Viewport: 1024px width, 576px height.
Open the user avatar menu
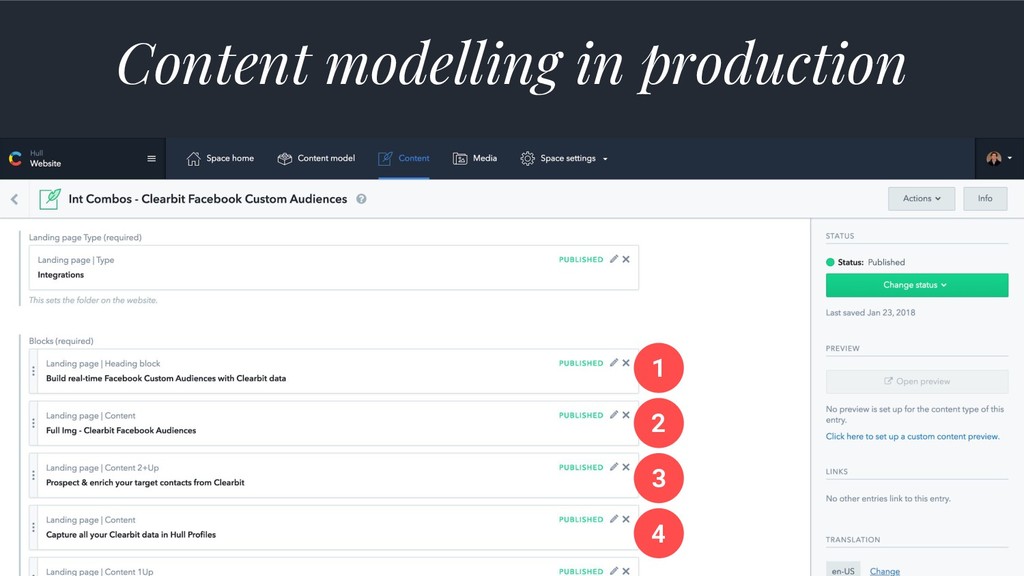tap(999, 158)
